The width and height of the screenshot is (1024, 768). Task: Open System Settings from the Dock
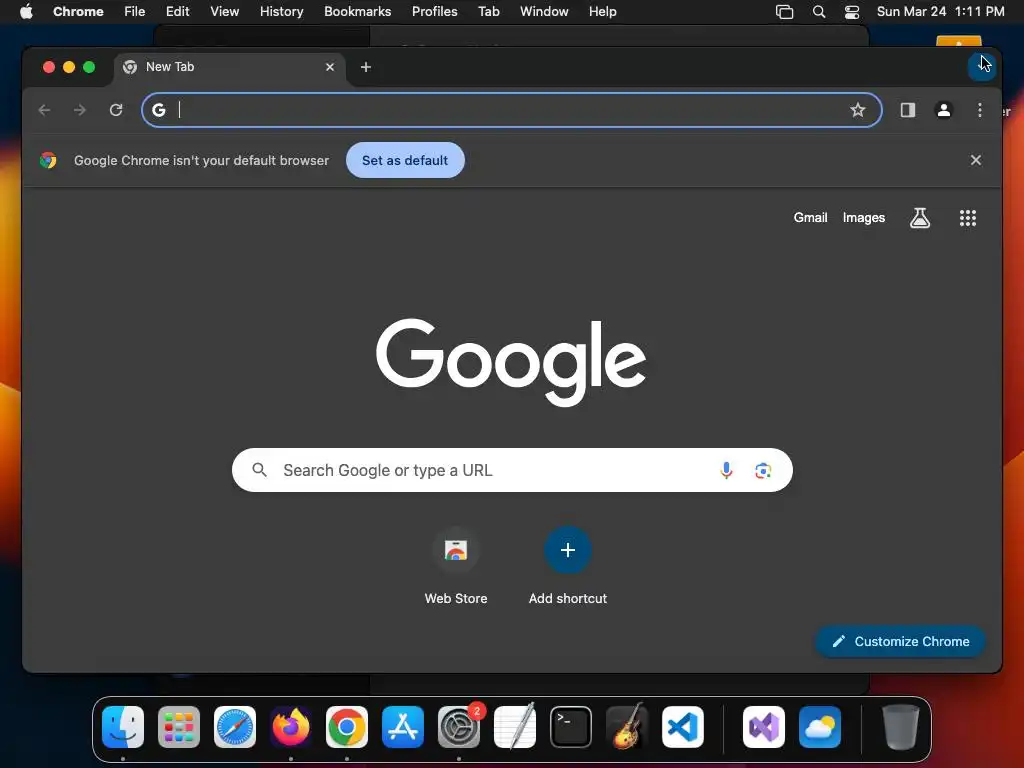[458, 727]
